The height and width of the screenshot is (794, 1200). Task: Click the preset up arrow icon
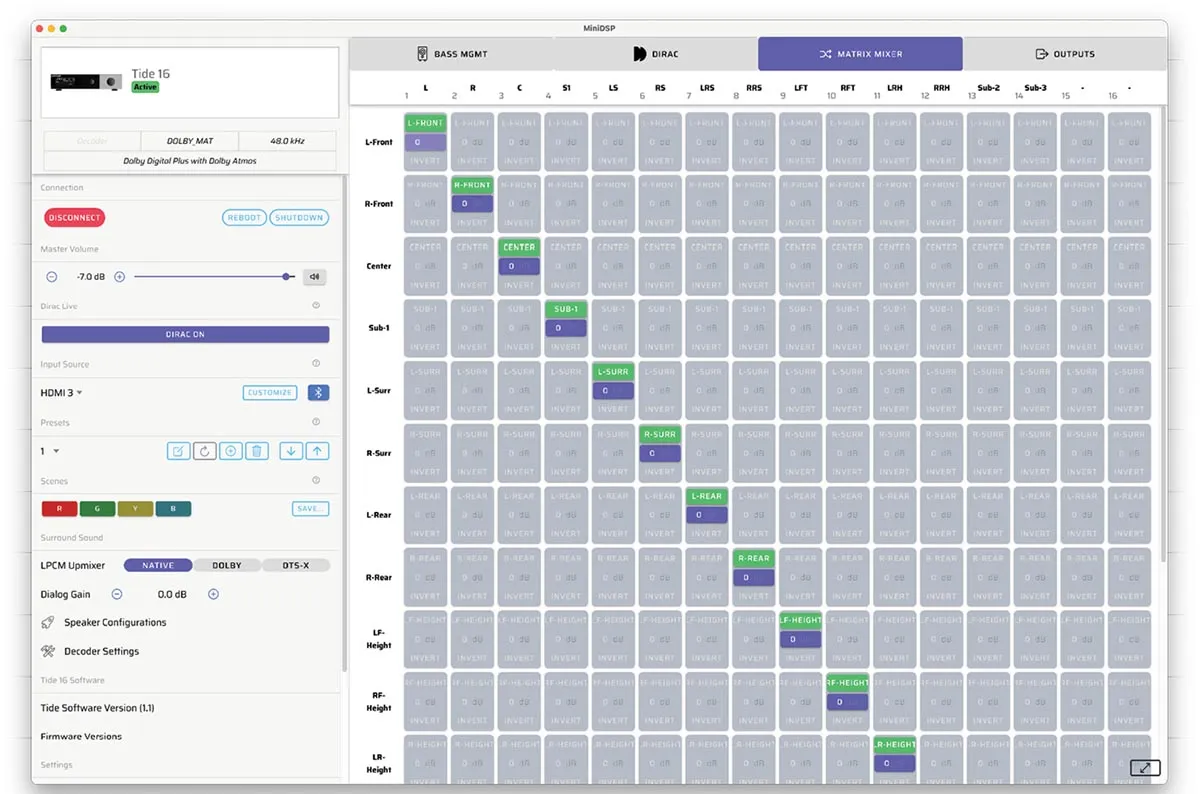[x=317, y=451]
